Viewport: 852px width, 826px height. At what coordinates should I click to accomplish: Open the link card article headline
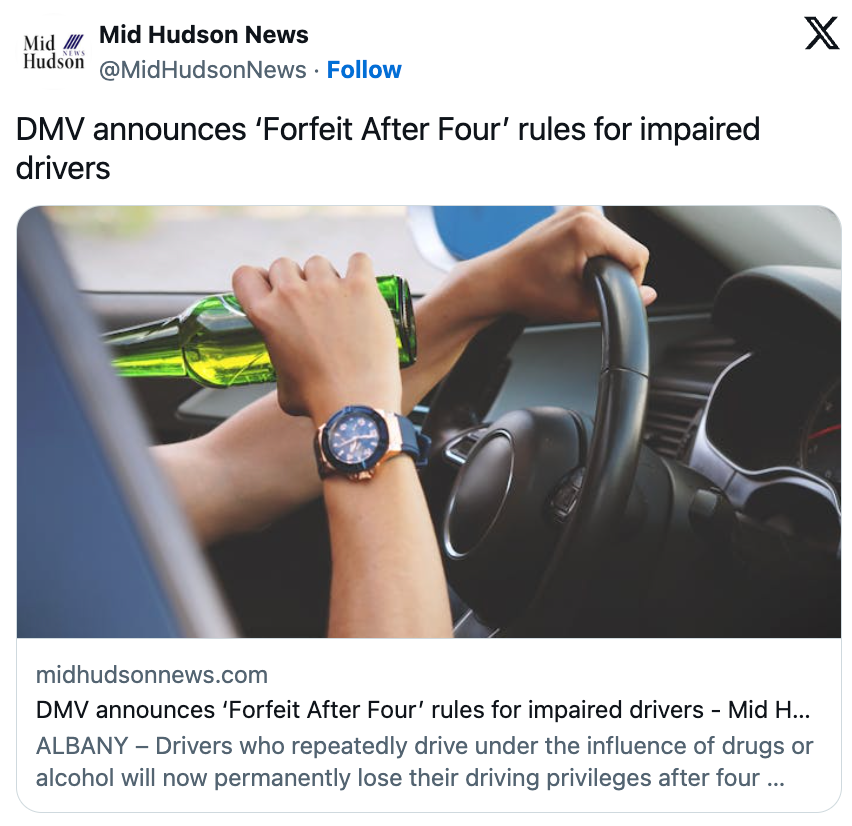[423, 710]
